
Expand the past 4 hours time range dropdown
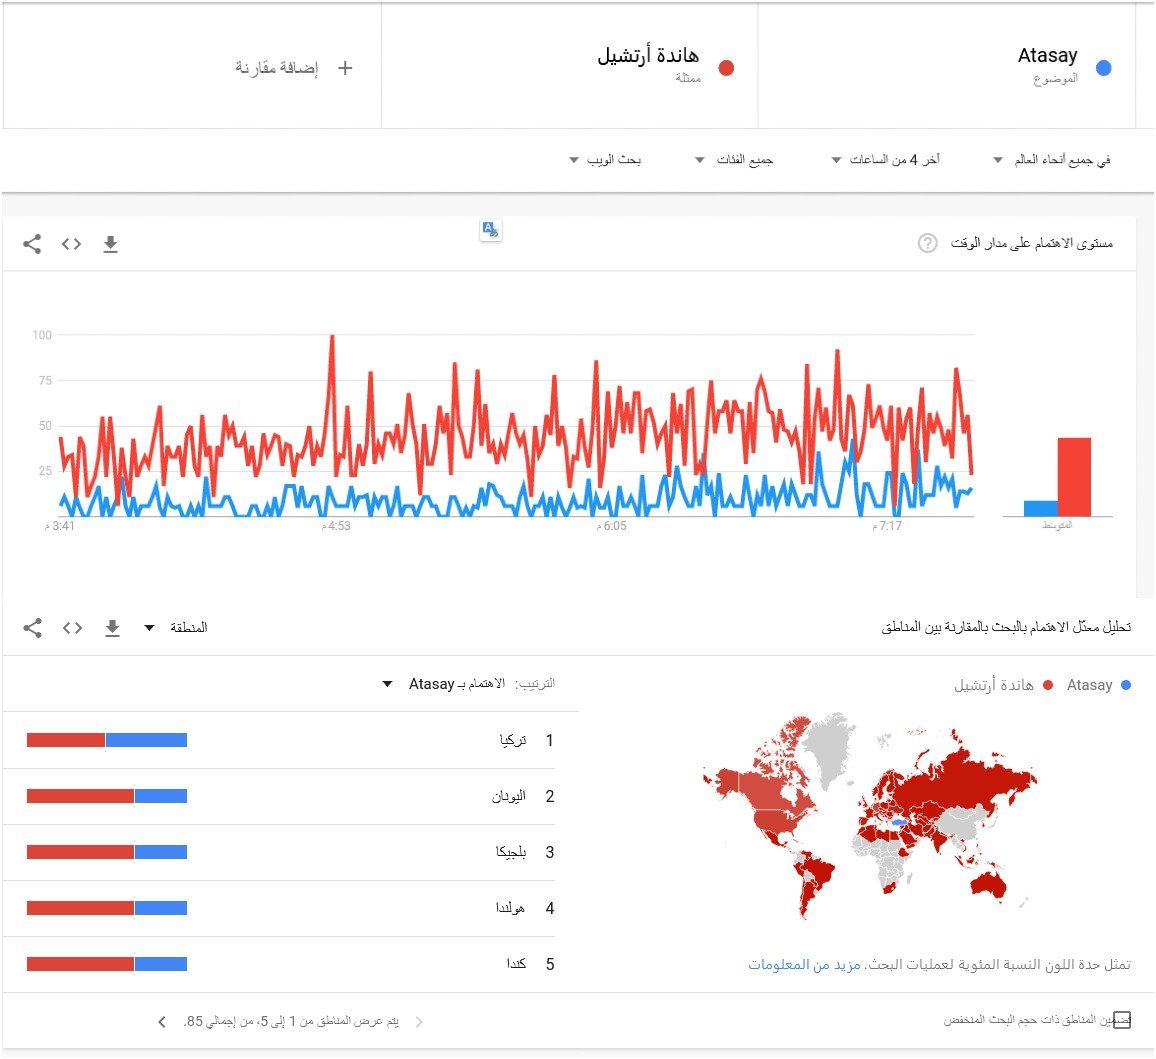886,160
